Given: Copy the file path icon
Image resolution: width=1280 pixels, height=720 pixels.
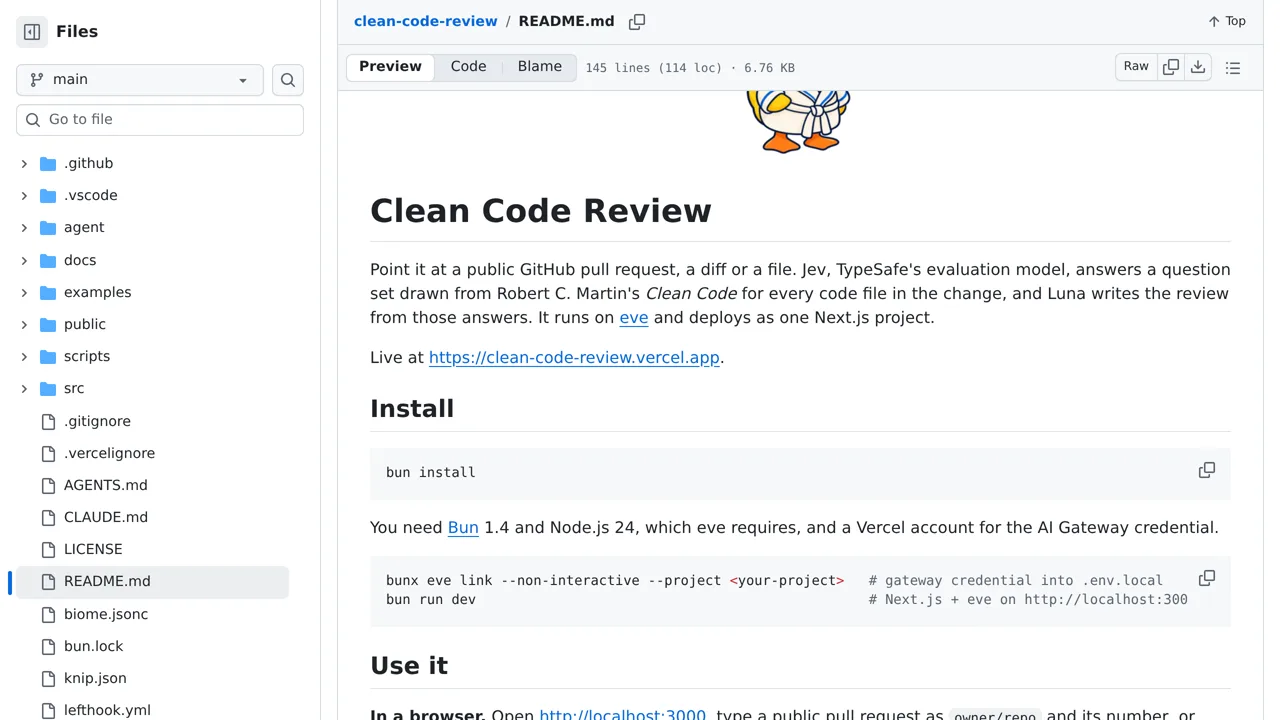Looking at the screenshot, I should coord(637,21).
